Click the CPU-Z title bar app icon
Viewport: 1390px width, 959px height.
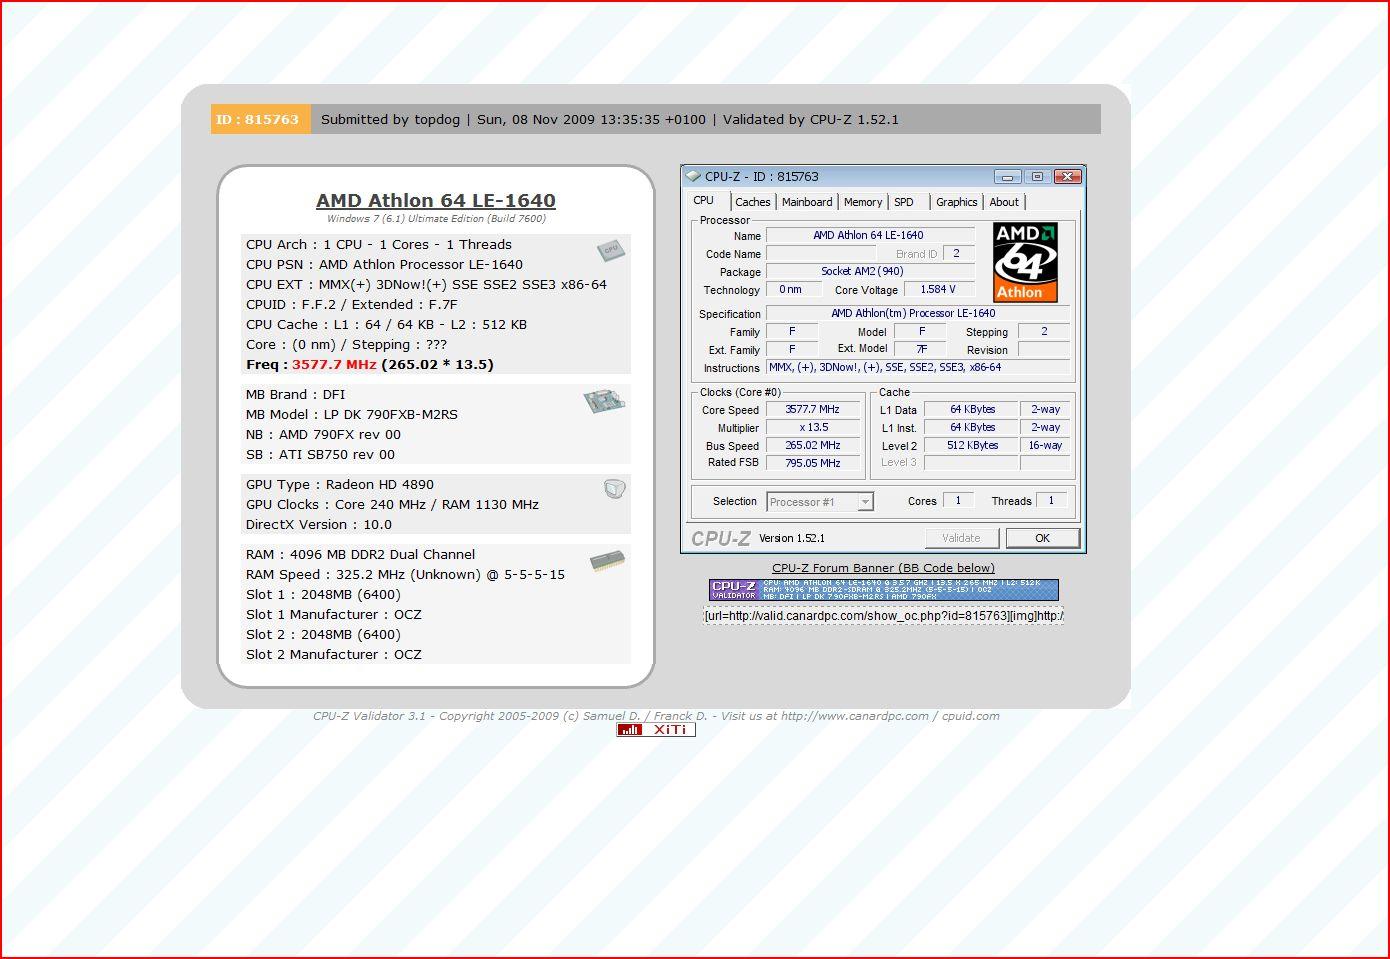[693, 176]
